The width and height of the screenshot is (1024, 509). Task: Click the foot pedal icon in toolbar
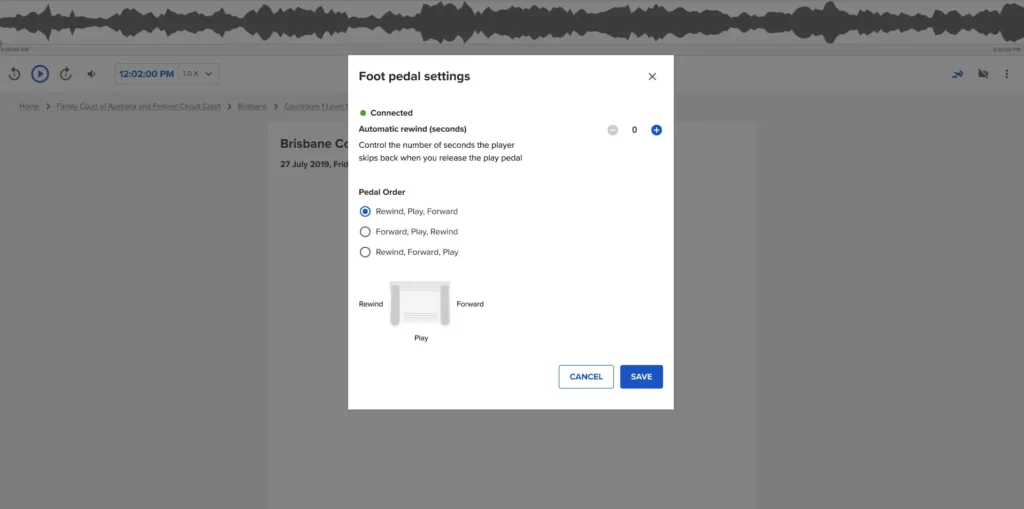click(957, 74)
